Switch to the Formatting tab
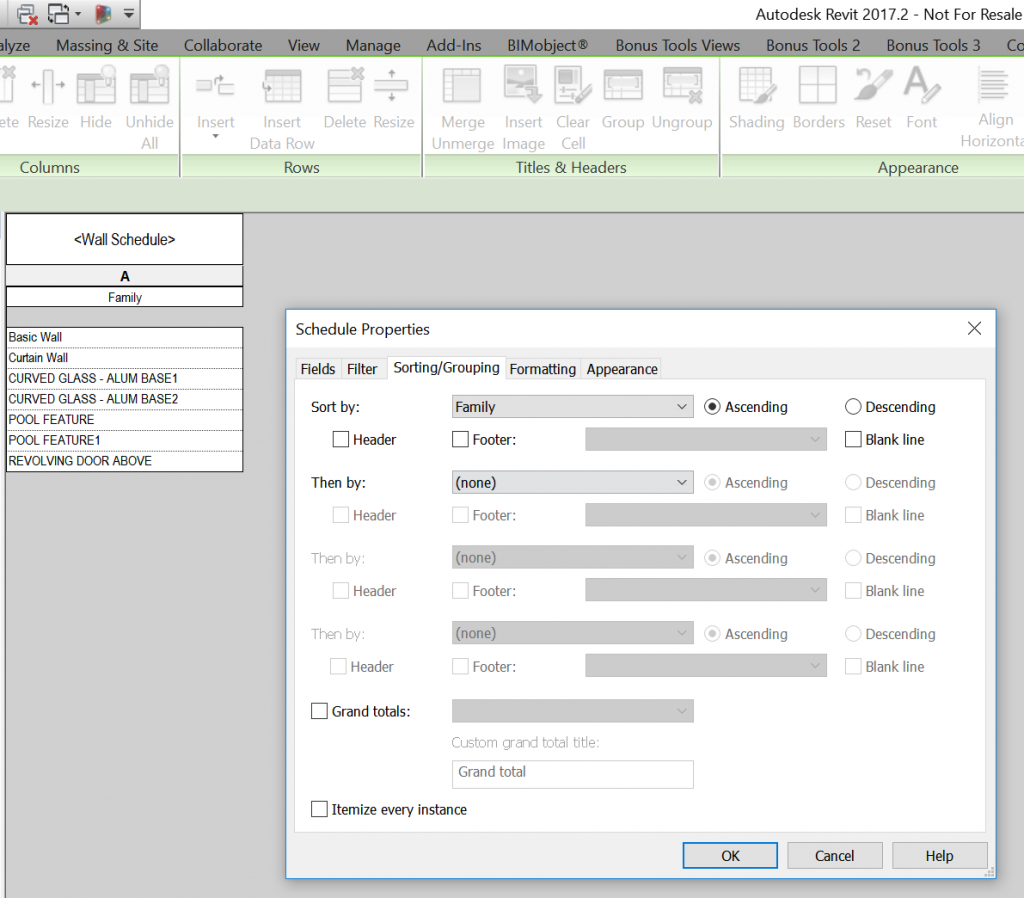Image resolution: width=1024 pixels, height=898 pixels. point(542,369)
